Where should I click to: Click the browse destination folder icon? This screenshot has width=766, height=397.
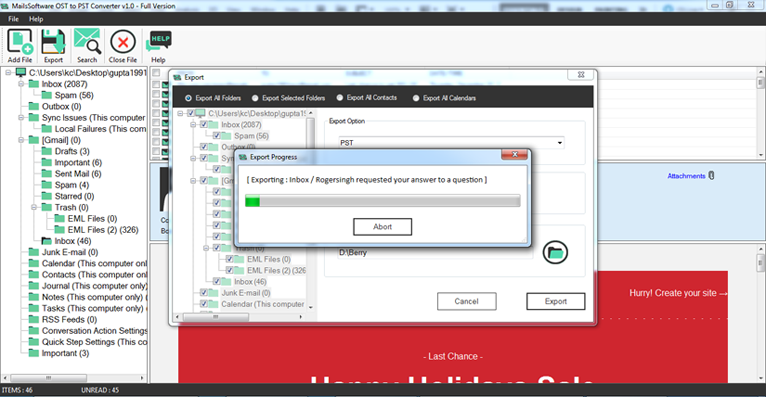555,252
